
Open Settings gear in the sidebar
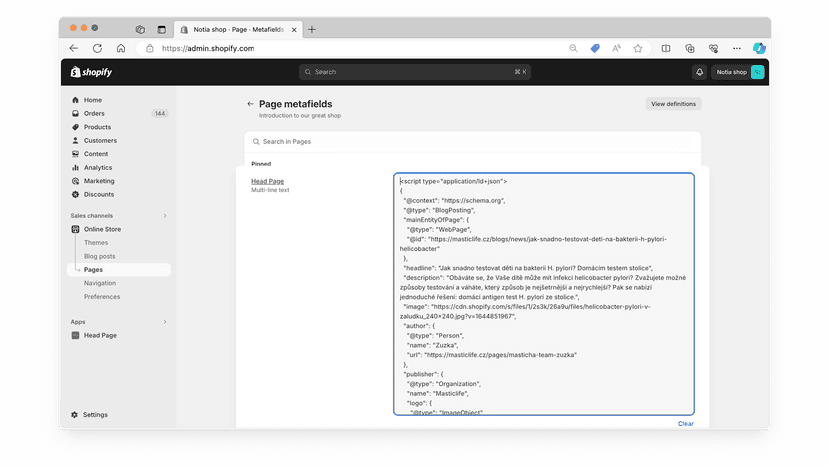coord(74,415)
